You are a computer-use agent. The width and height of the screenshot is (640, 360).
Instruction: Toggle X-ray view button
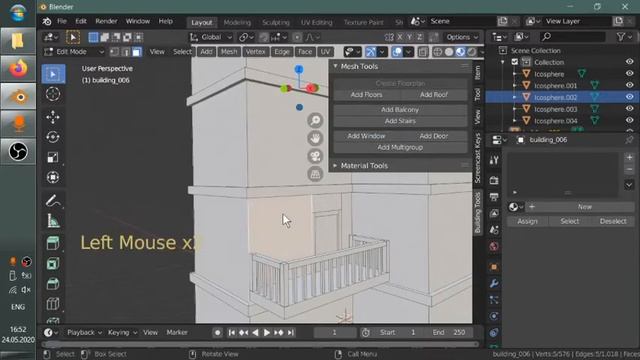click(x=423, y=52)
